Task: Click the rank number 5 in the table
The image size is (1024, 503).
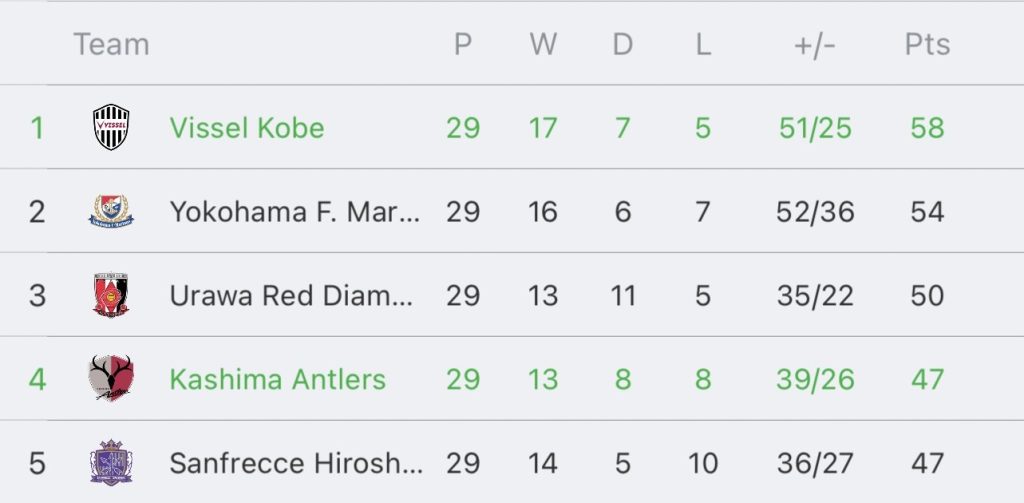Action: point(37,463)
